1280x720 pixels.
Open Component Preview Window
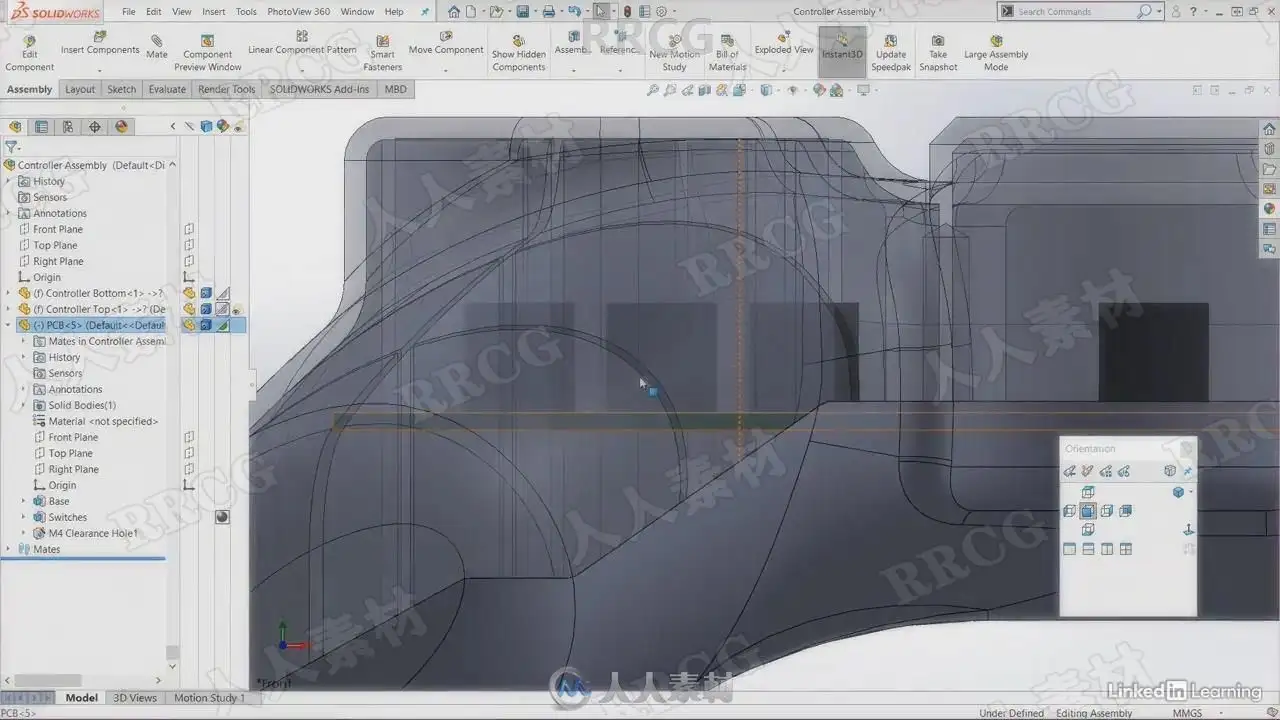pyautogui.click(x=207, y=54)
